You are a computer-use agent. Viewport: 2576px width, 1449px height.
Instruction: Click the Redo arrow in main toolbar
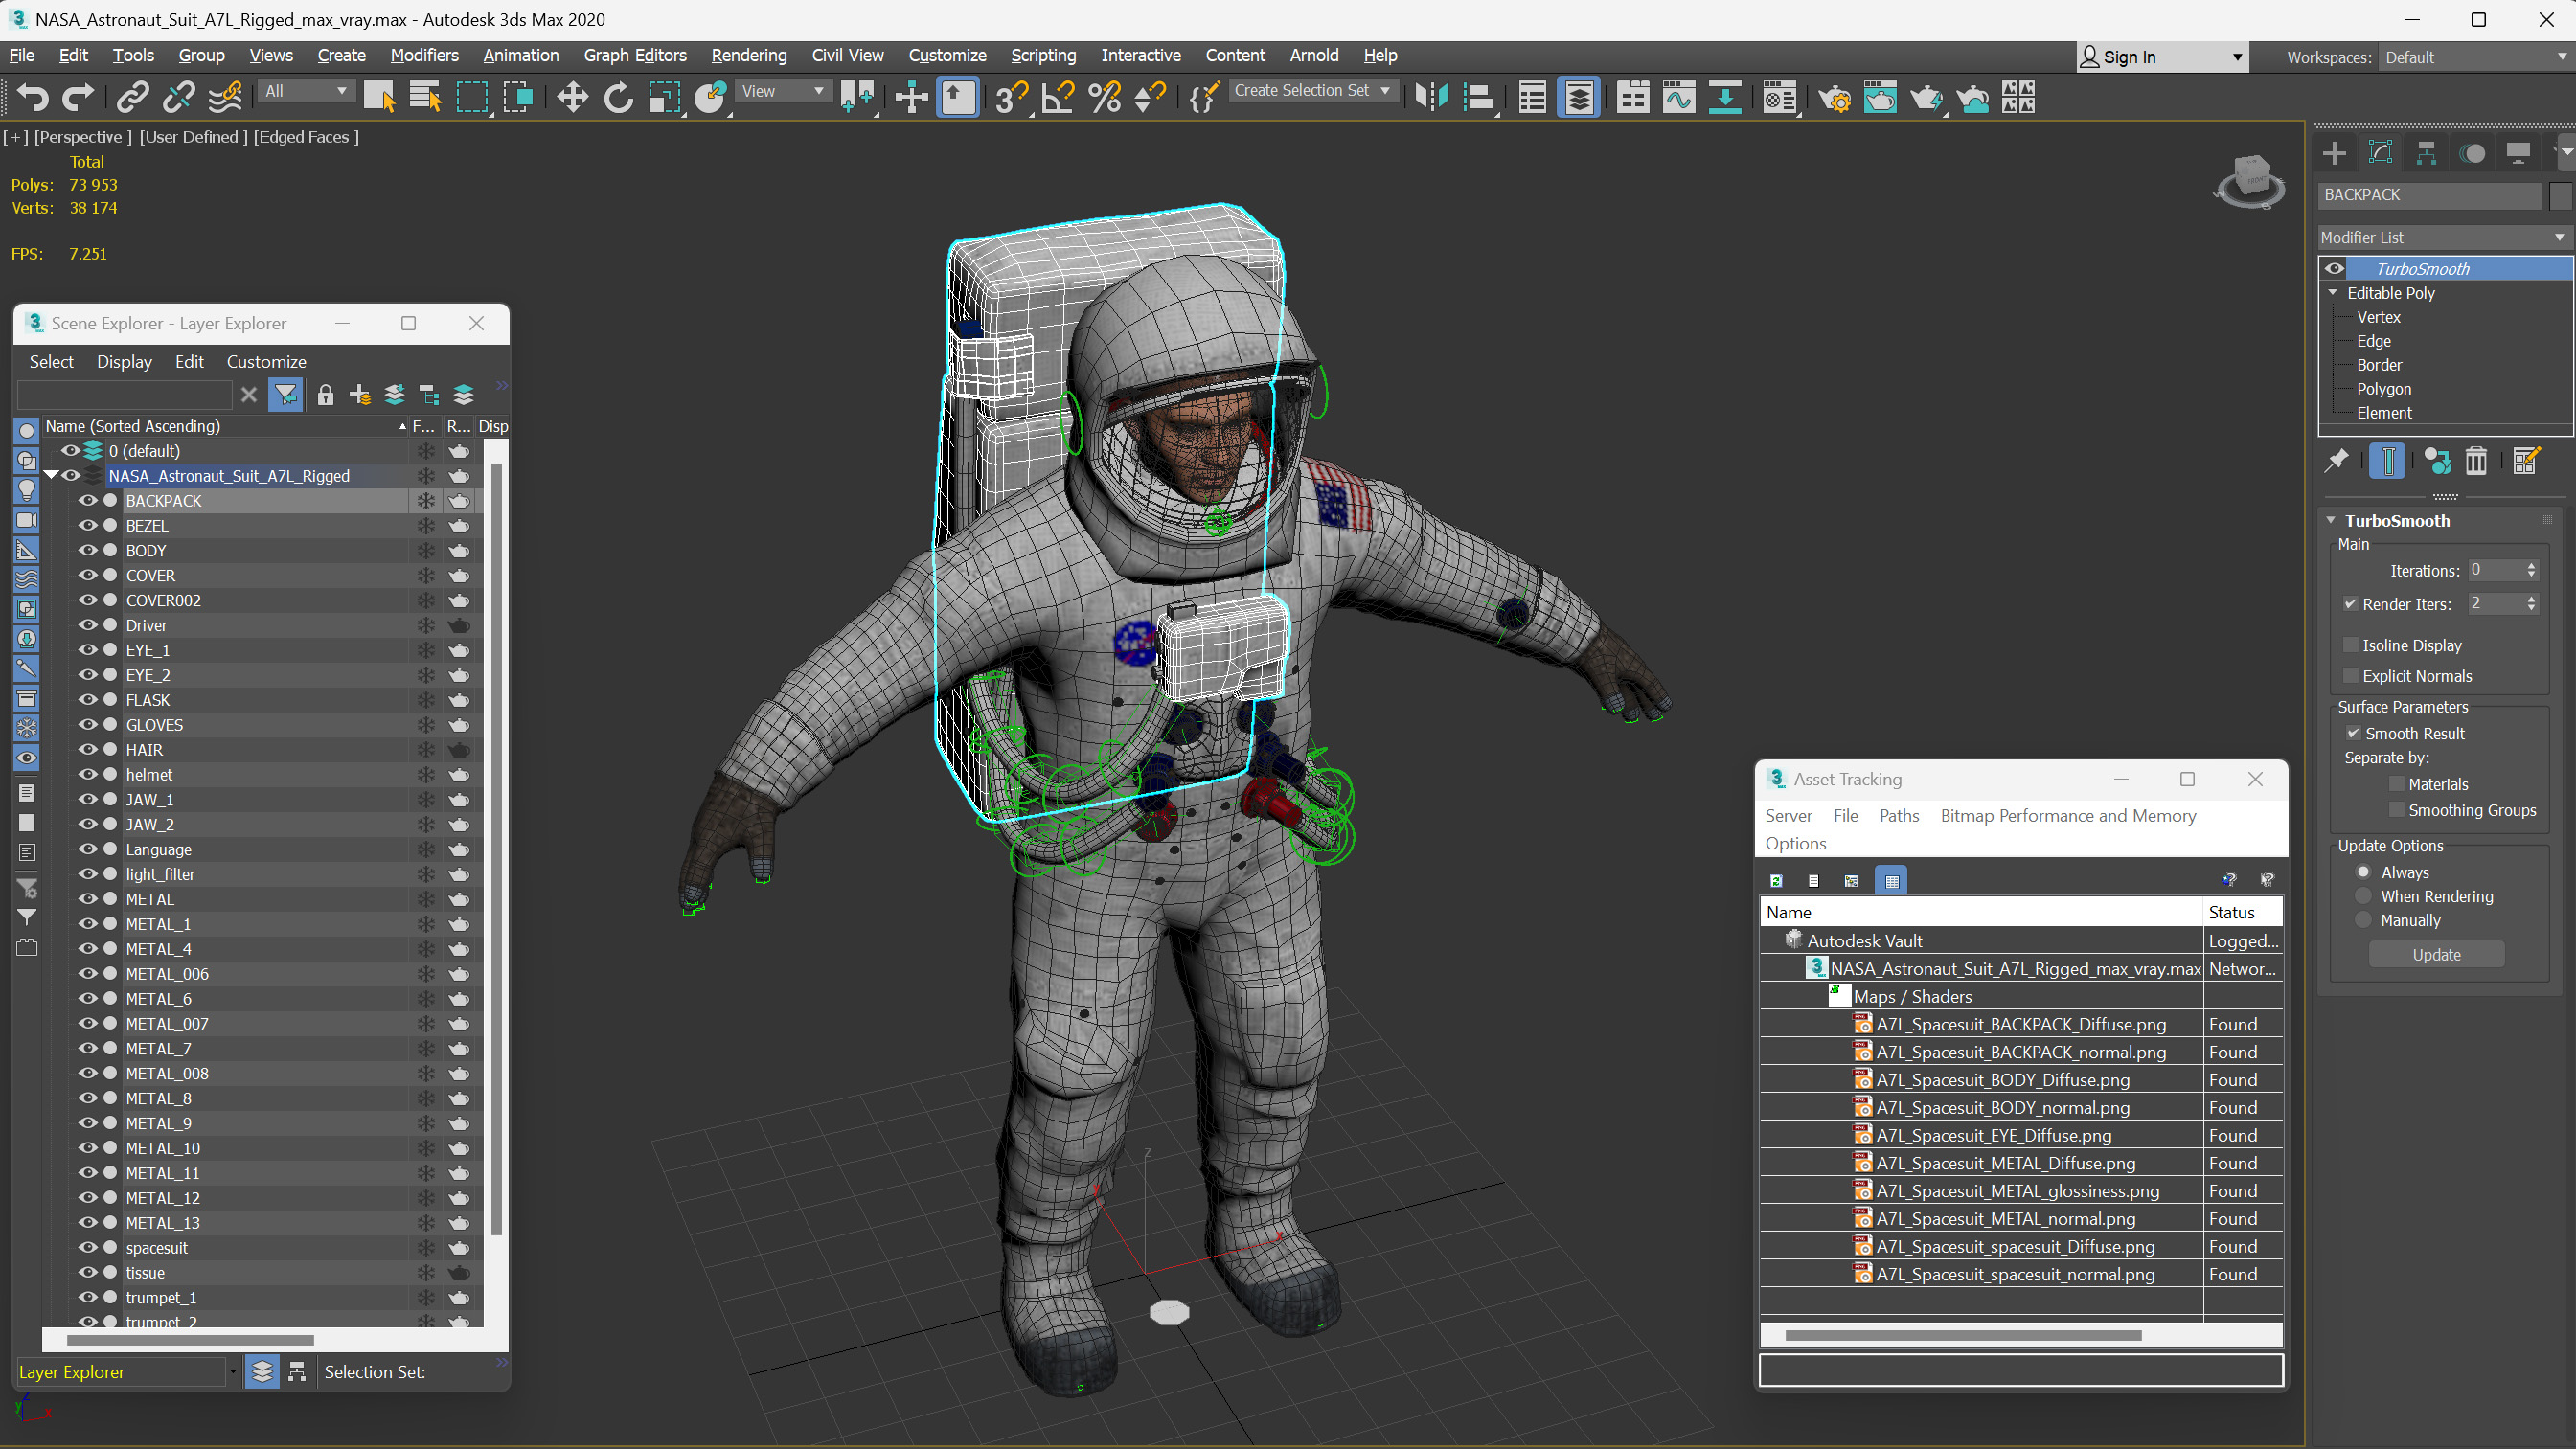tap(78, 97)
